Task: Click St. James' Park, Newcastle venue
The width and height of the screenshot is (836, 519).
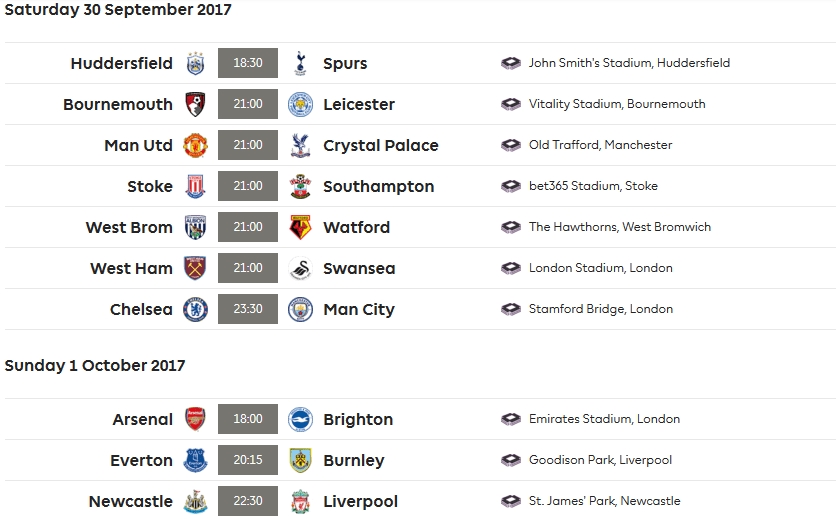Action: (604, 501)
